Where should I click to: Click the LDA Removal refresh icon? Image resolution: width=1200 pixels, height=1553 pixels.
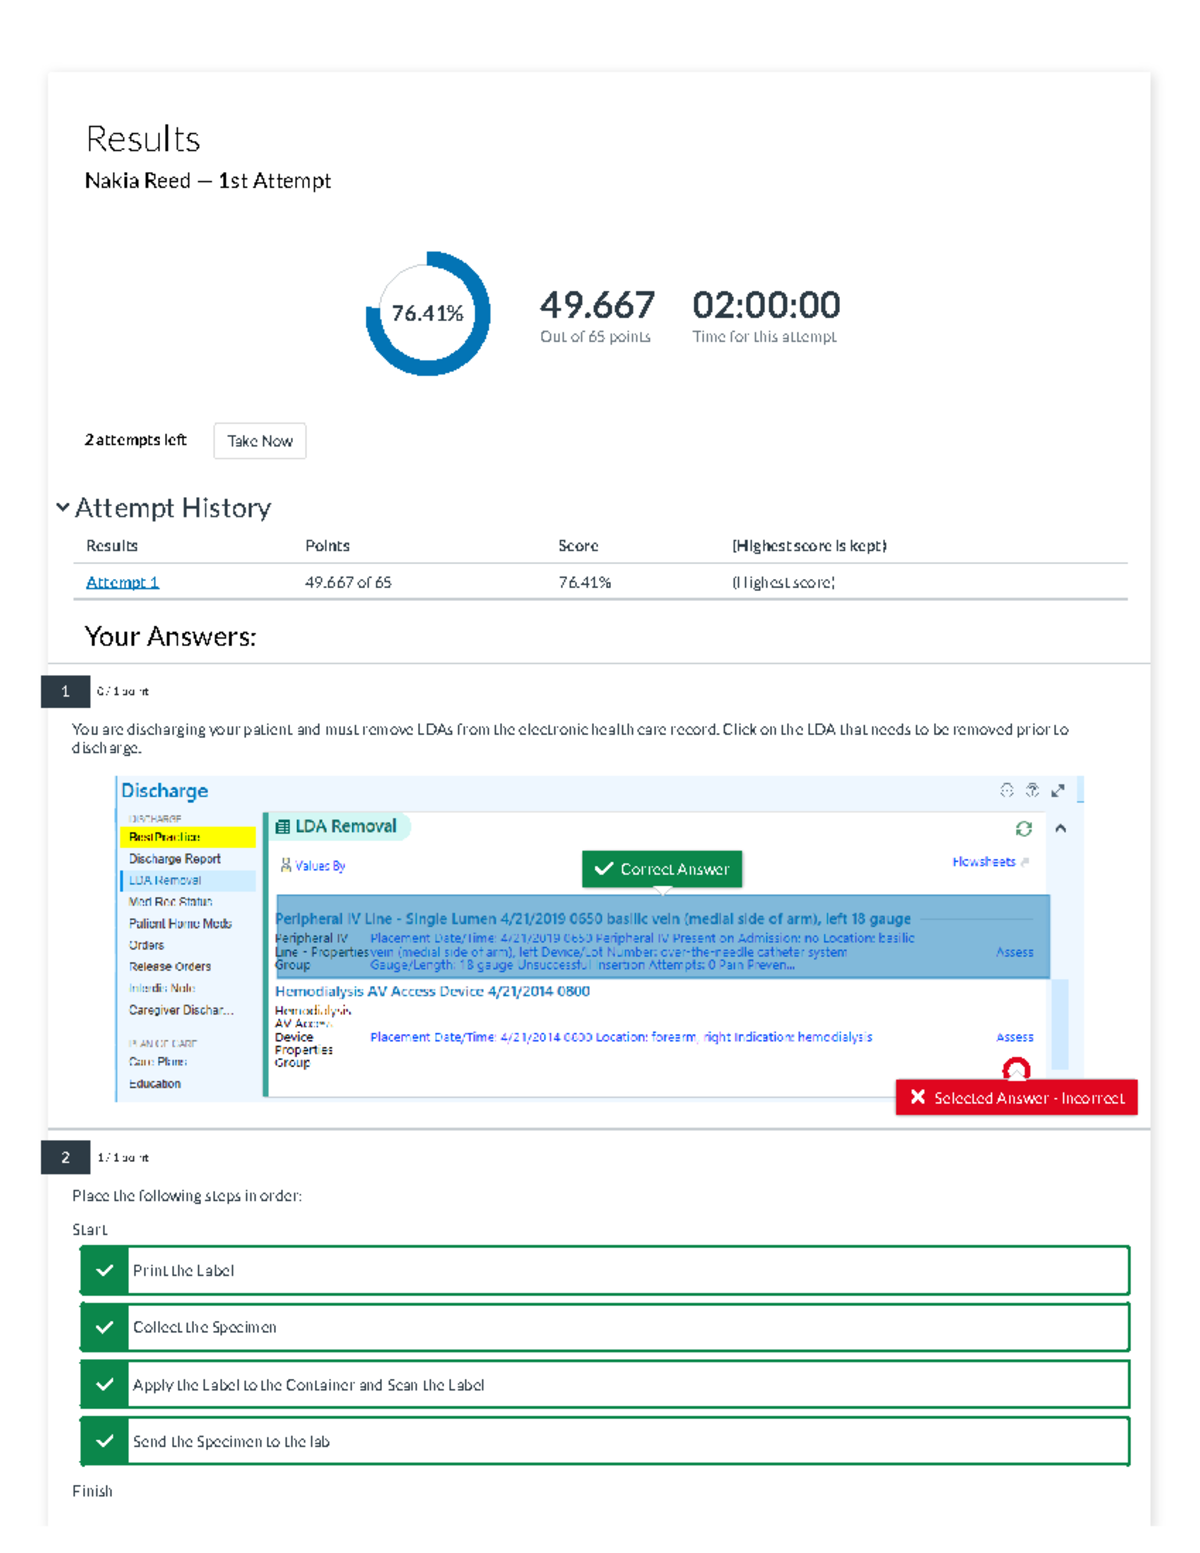click(x=1023, y=828)
